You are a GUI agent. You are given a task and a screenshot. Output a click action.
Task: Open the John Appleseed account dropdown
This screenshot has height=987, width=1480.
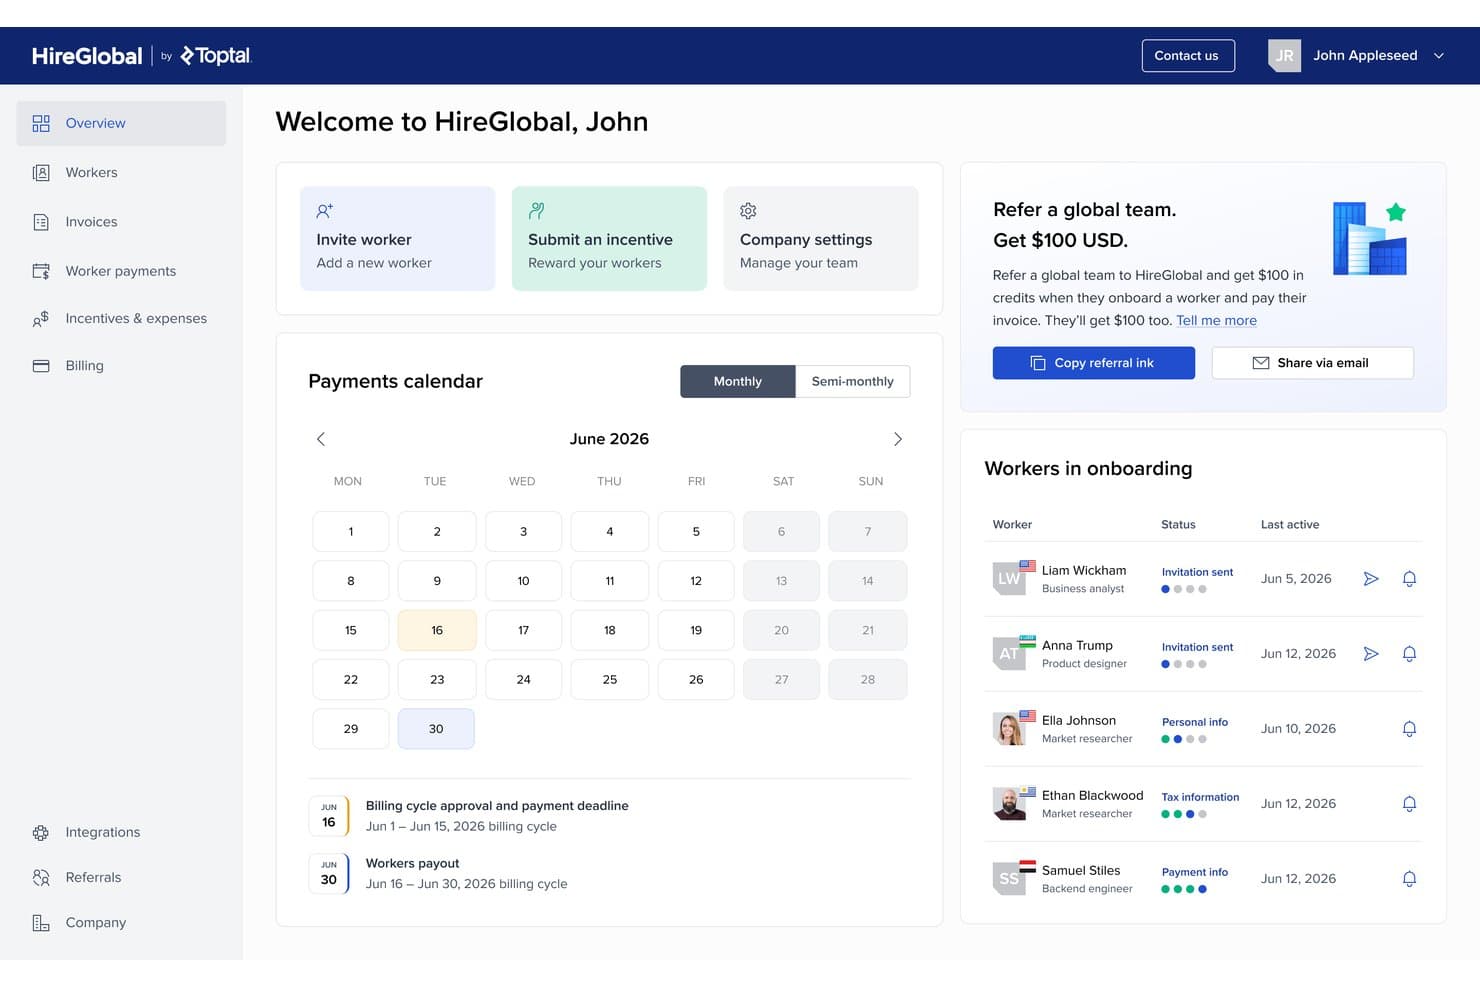(x=1357, y=56)
